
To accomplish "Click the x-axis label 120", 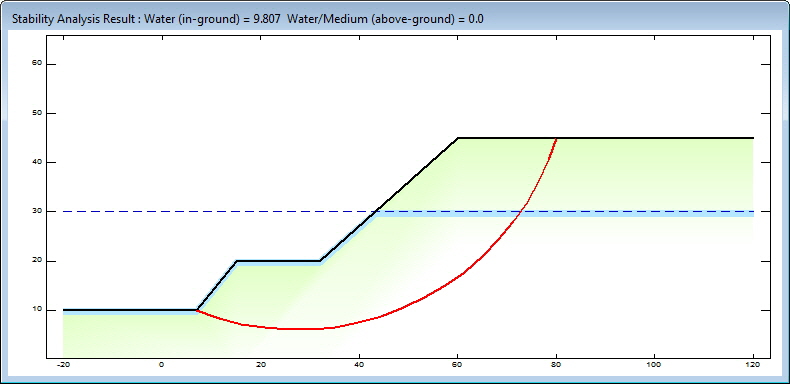I will pyautogui.click(x=753, y=365).
